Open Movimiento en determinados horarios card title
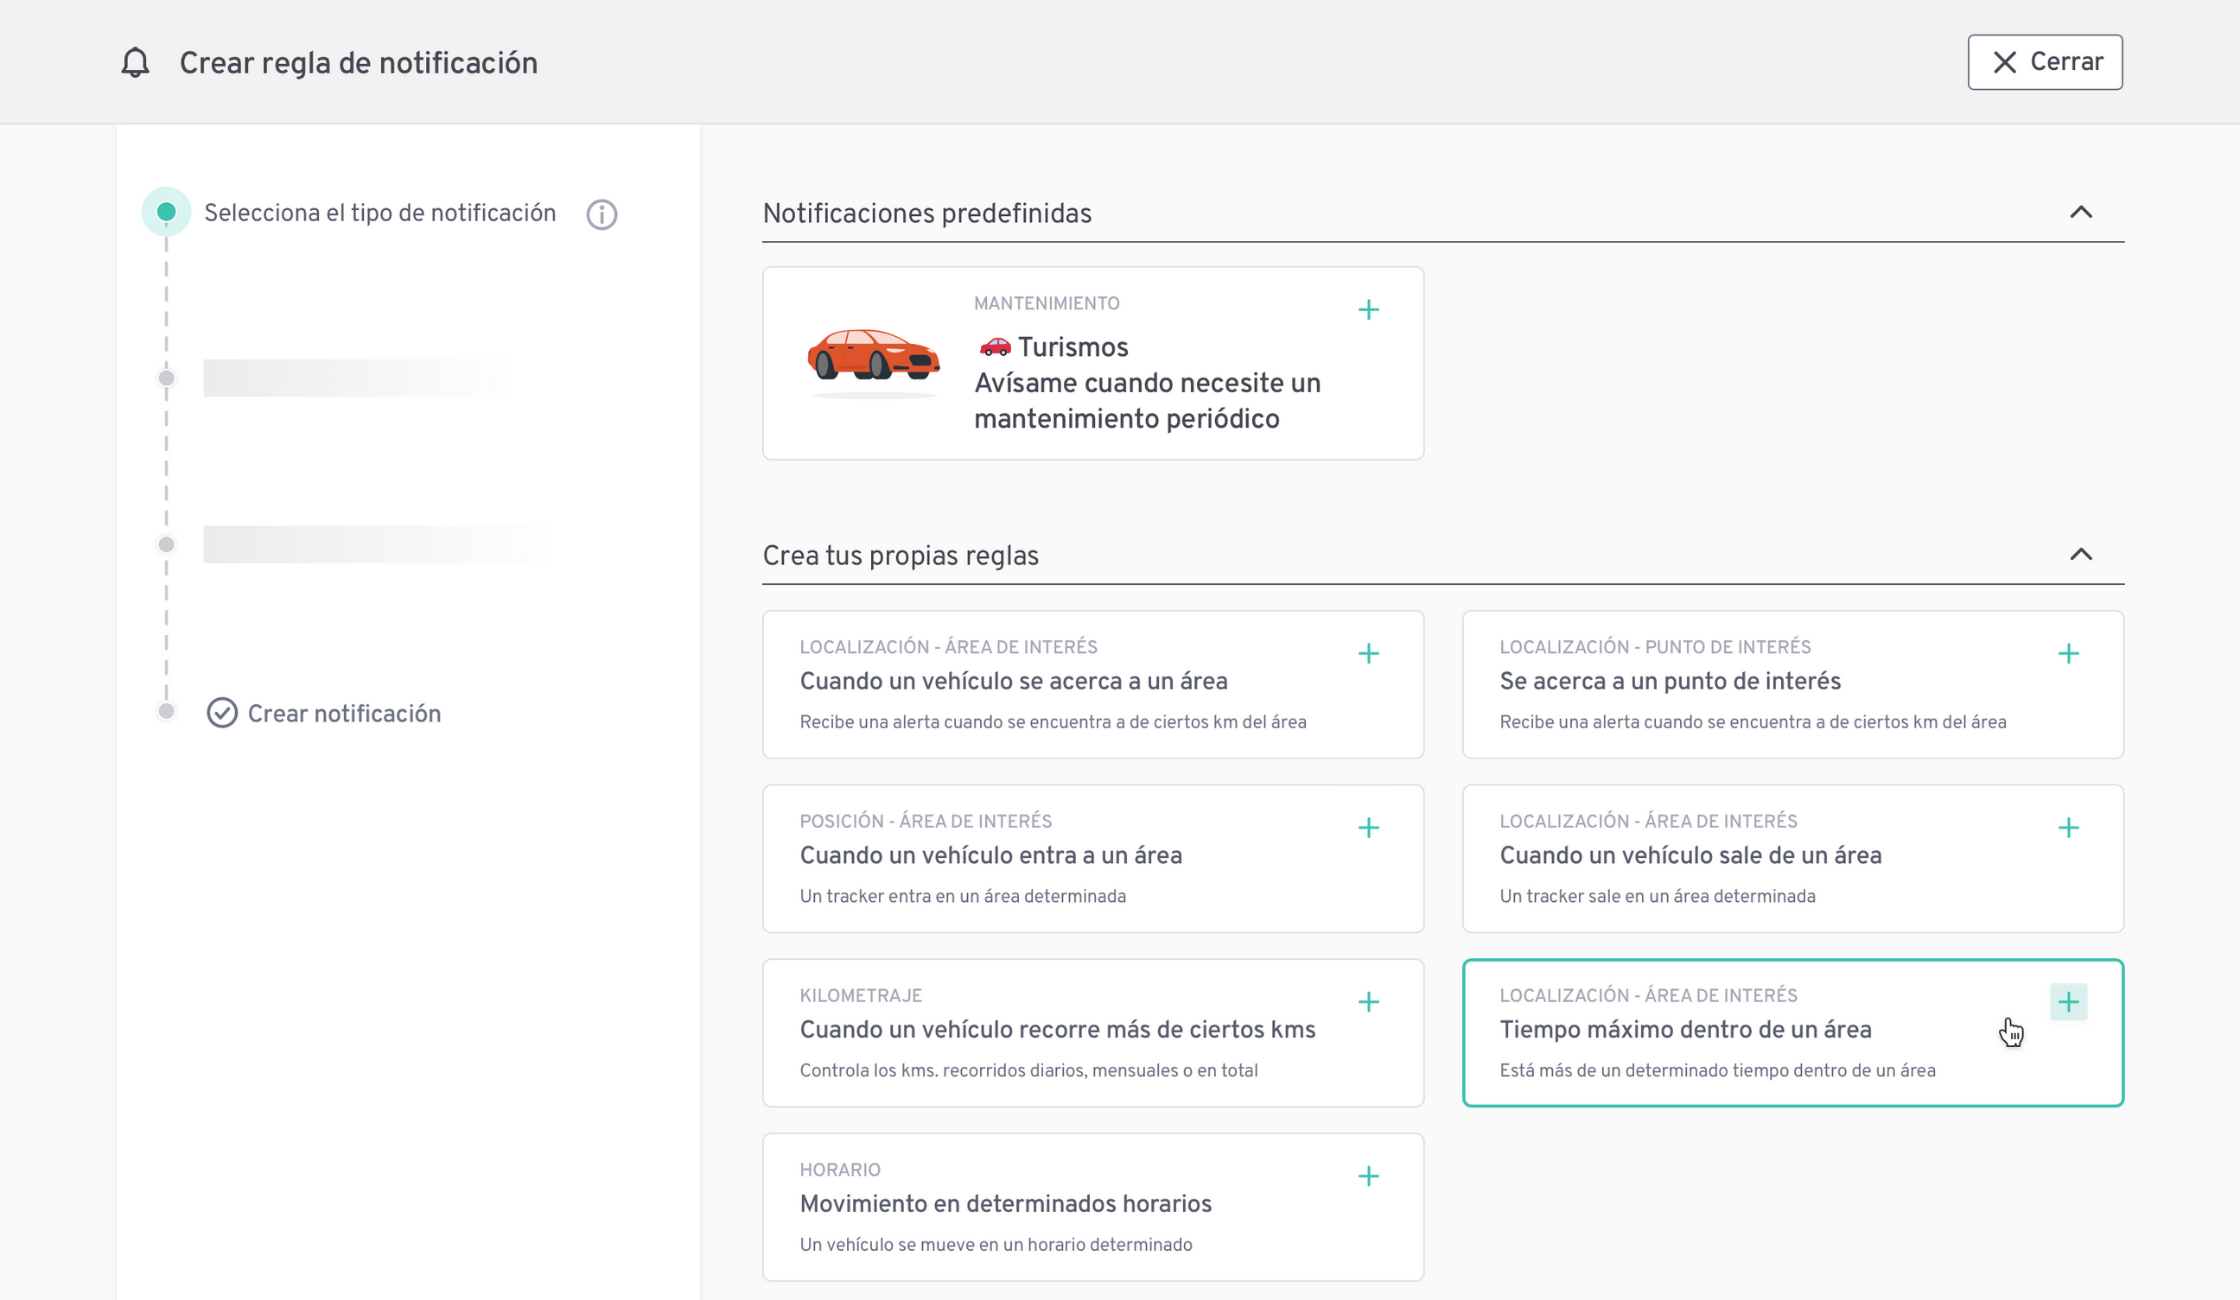Screen dimensions: 2240x1300 pyautogui.click(x=1005, y=1204)
